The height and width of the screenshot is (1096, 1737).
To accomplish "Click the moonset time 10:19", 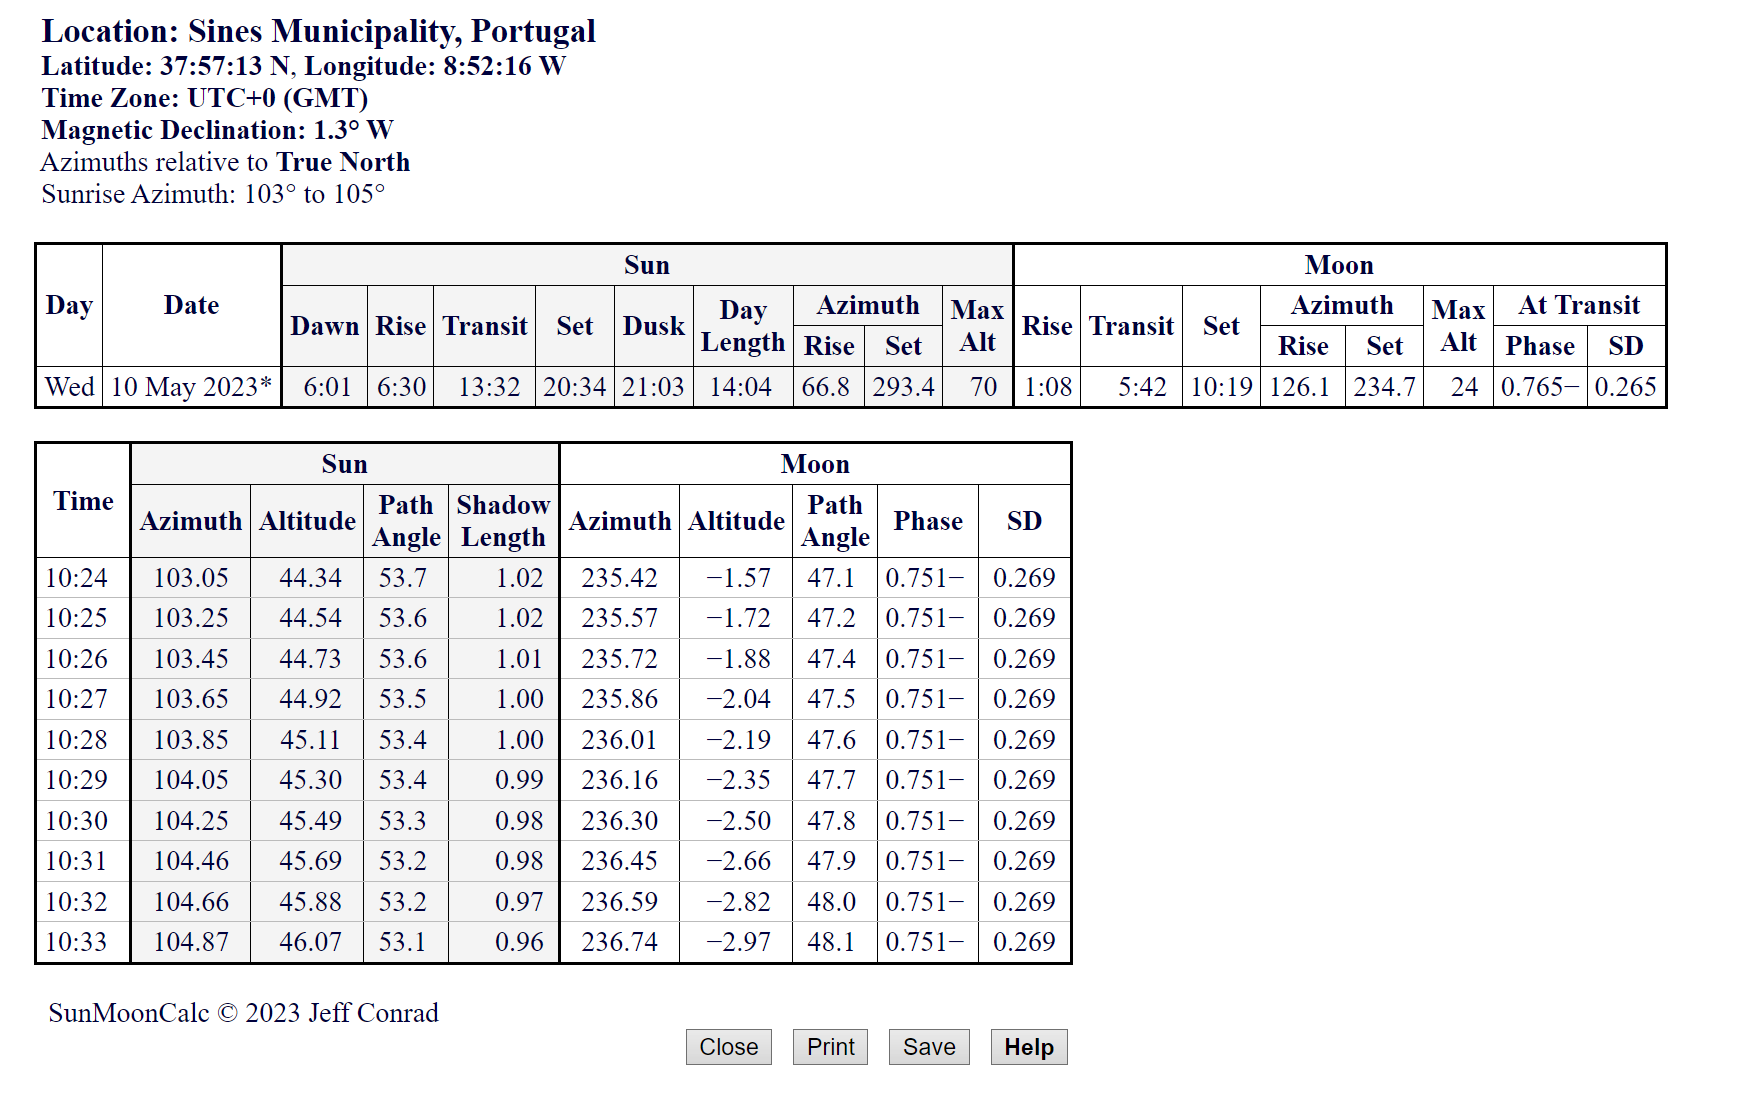I will pos(1221,387).
